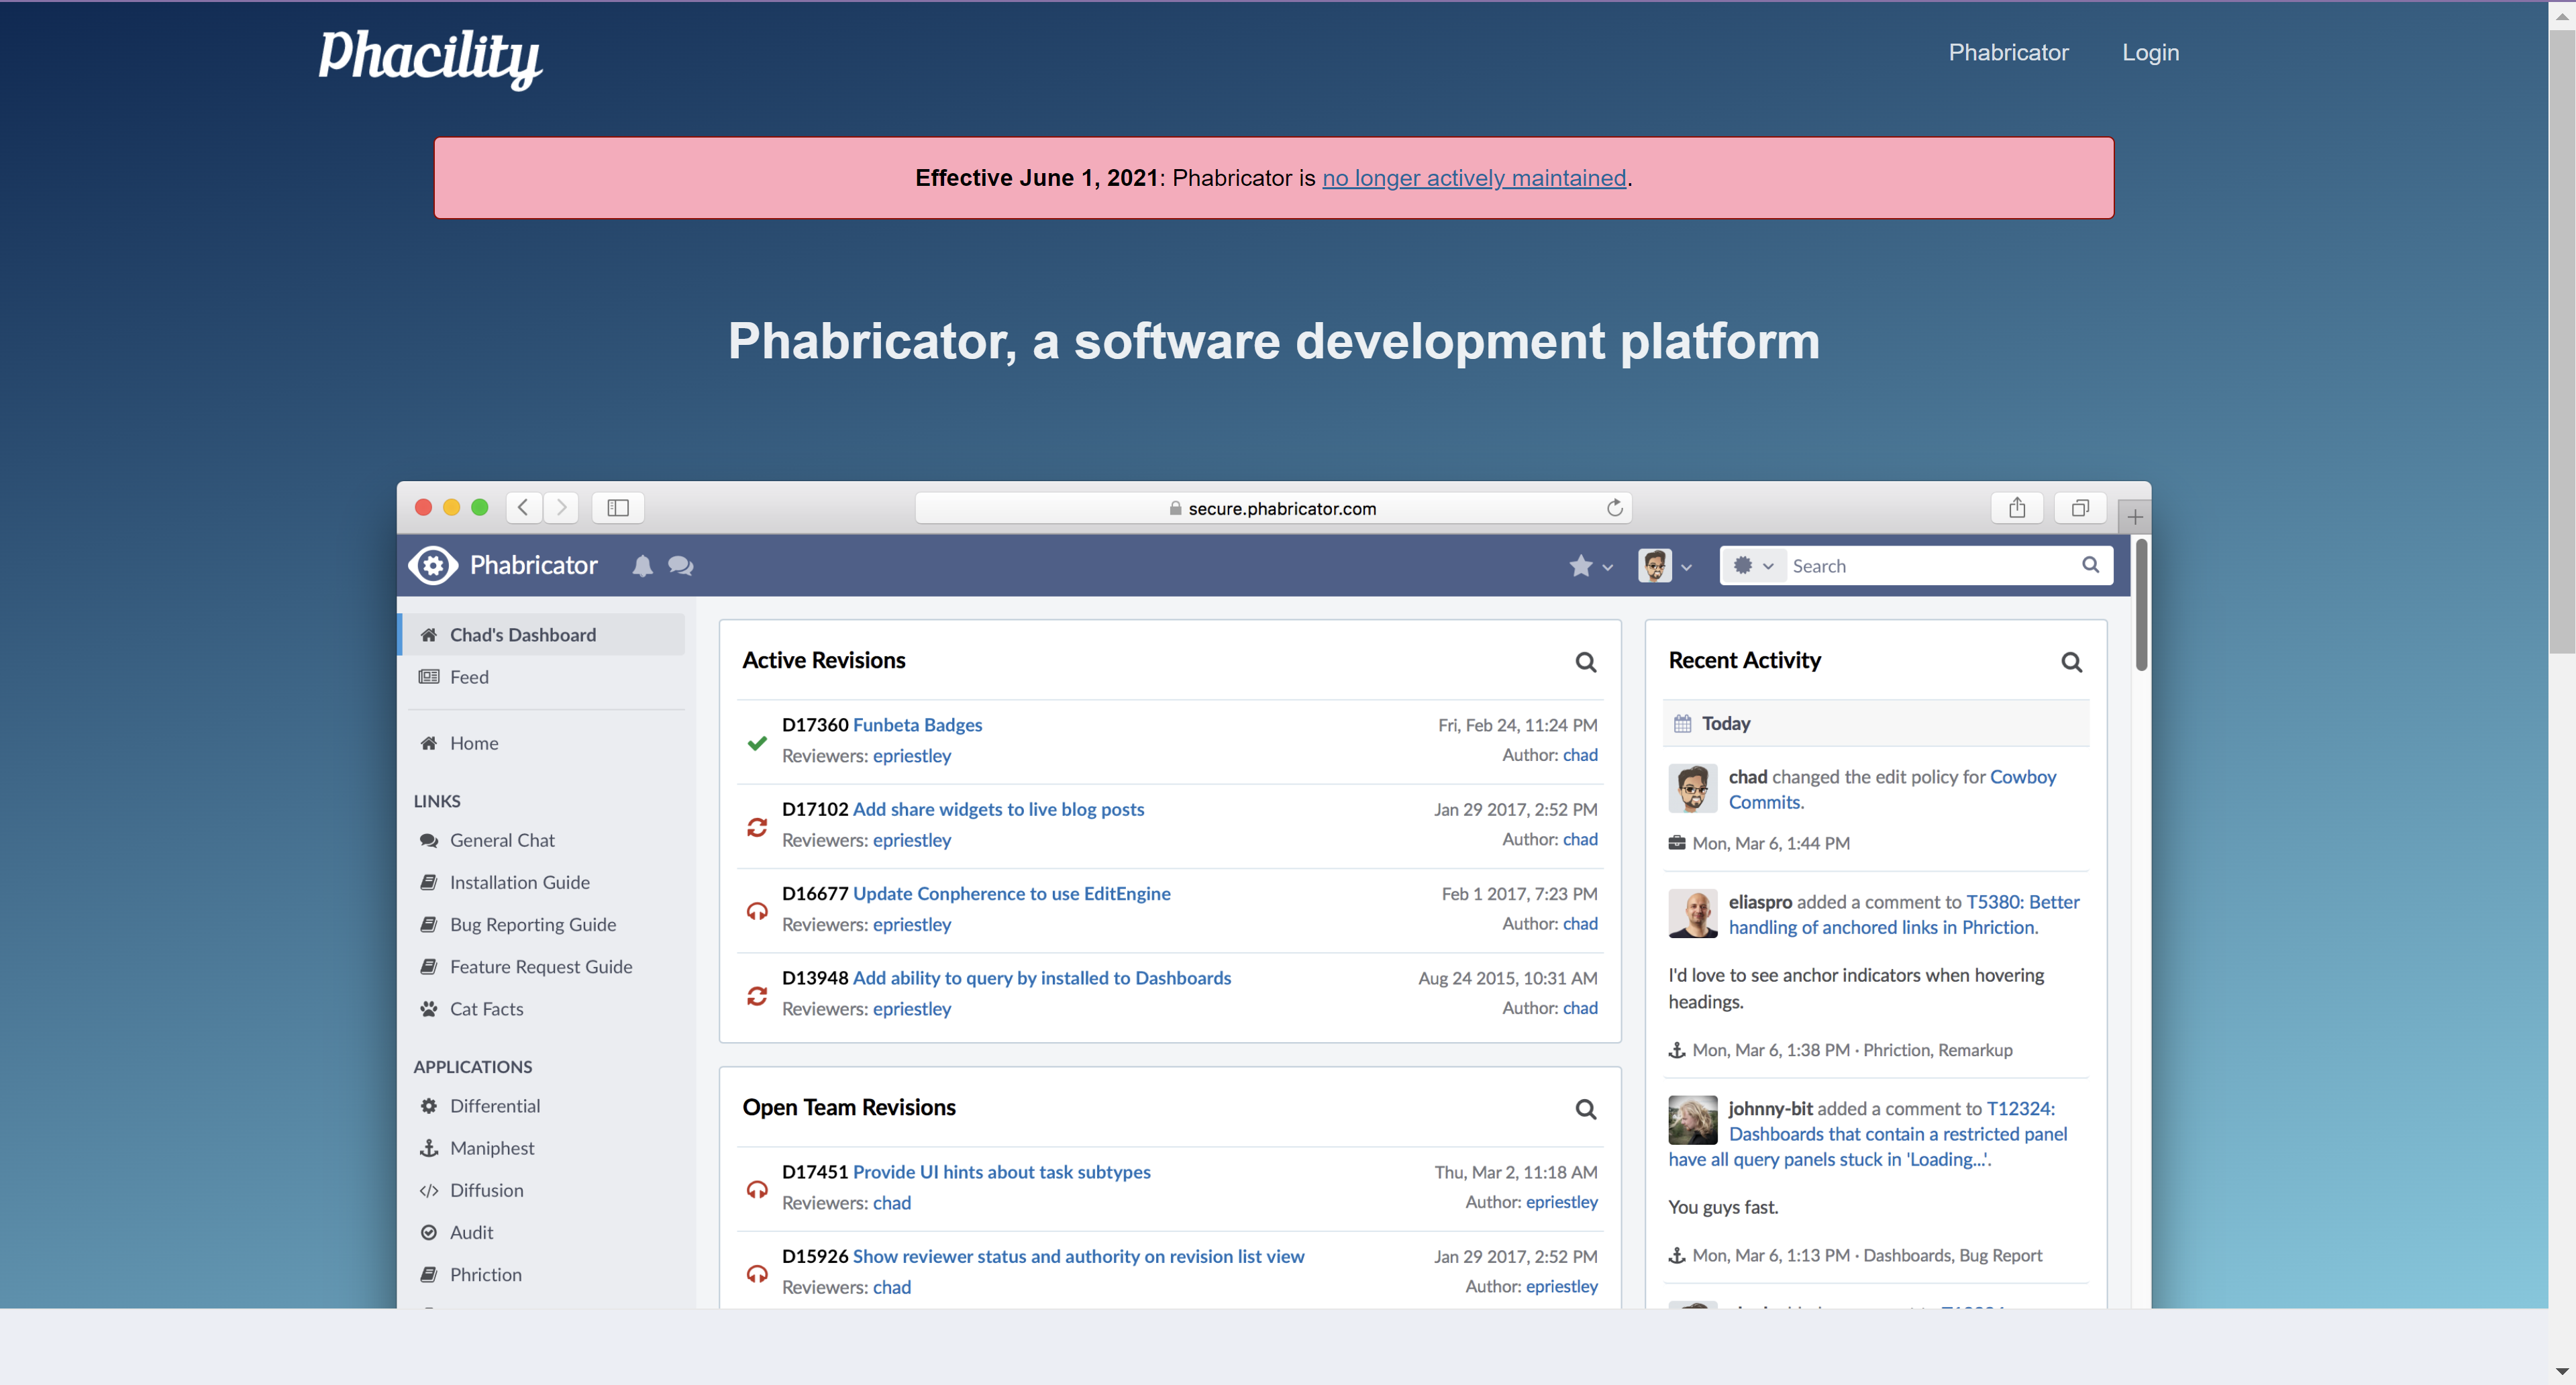The height and width of the screenshot is (1385, 2576).
Task: Click the Login link at top
Action: 2150,53
